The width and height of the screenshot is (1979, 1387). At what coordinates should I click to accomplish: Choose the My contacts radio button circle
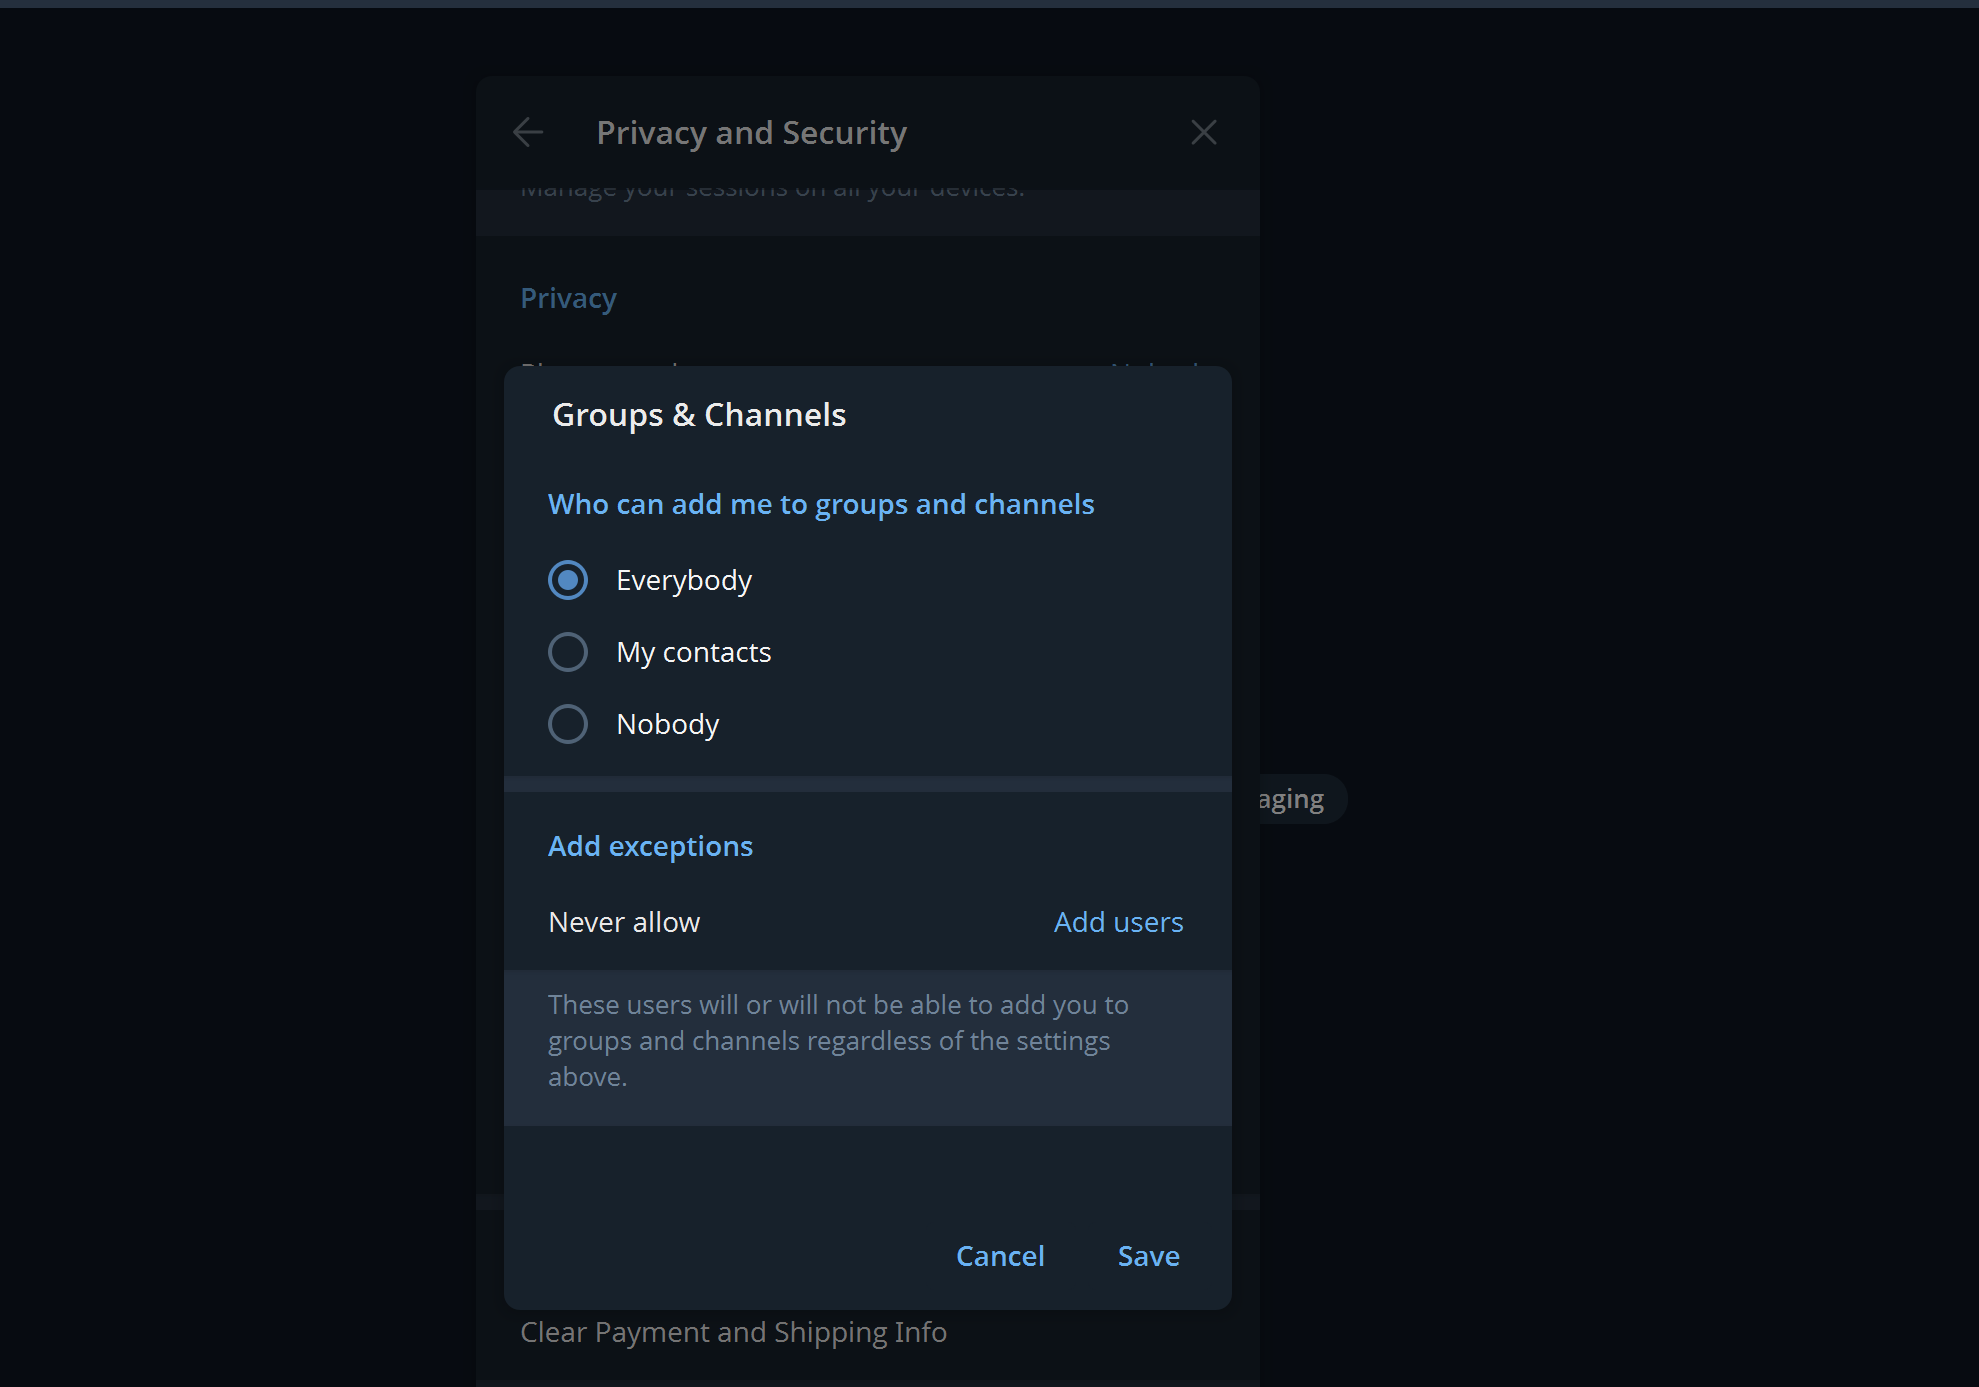568,652
